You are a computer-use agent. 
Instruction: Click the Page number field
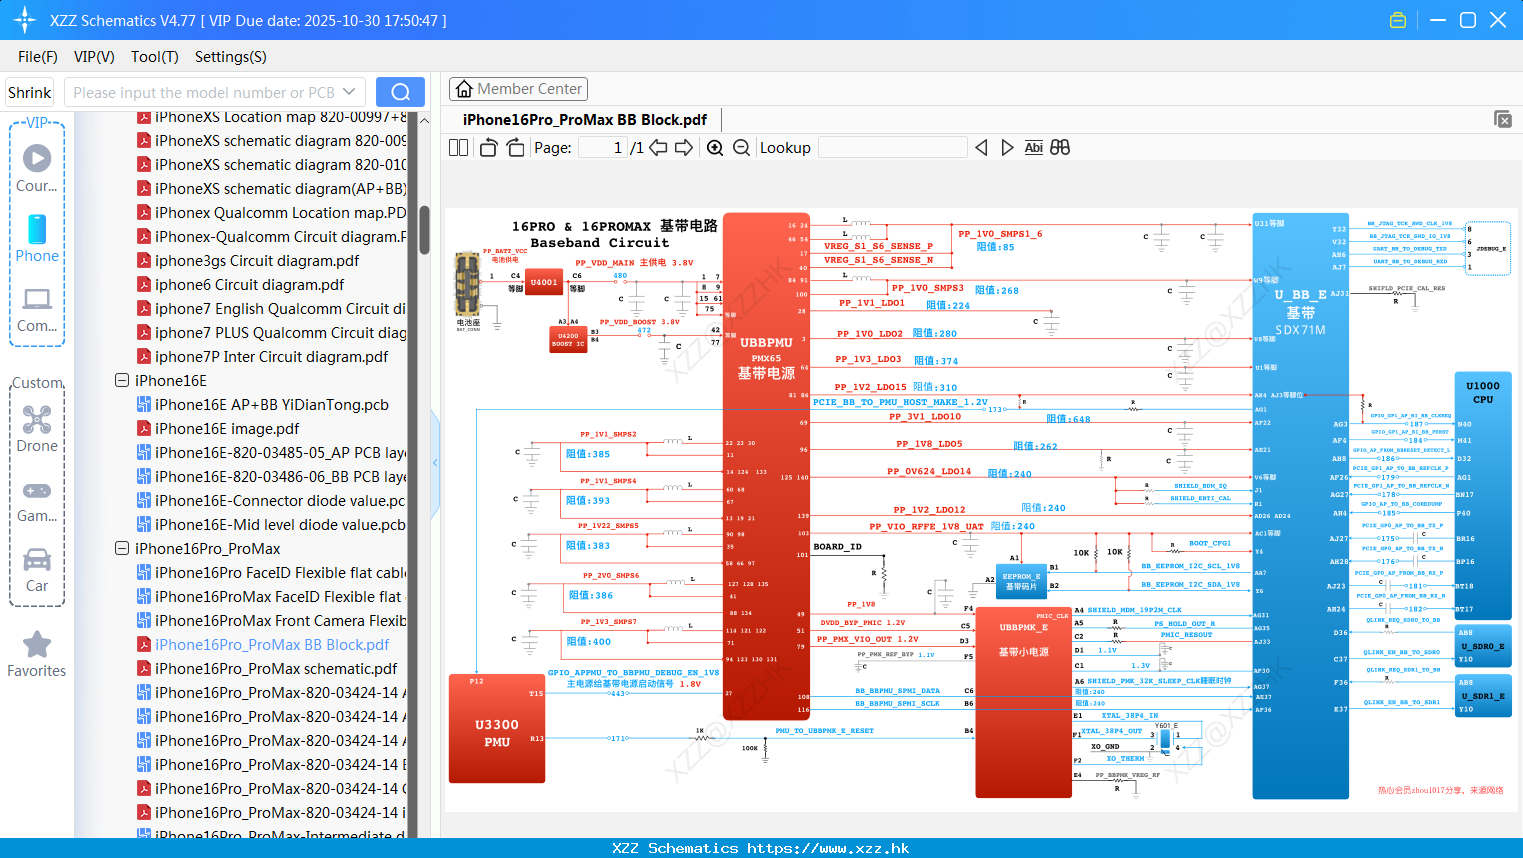[603, 148]
